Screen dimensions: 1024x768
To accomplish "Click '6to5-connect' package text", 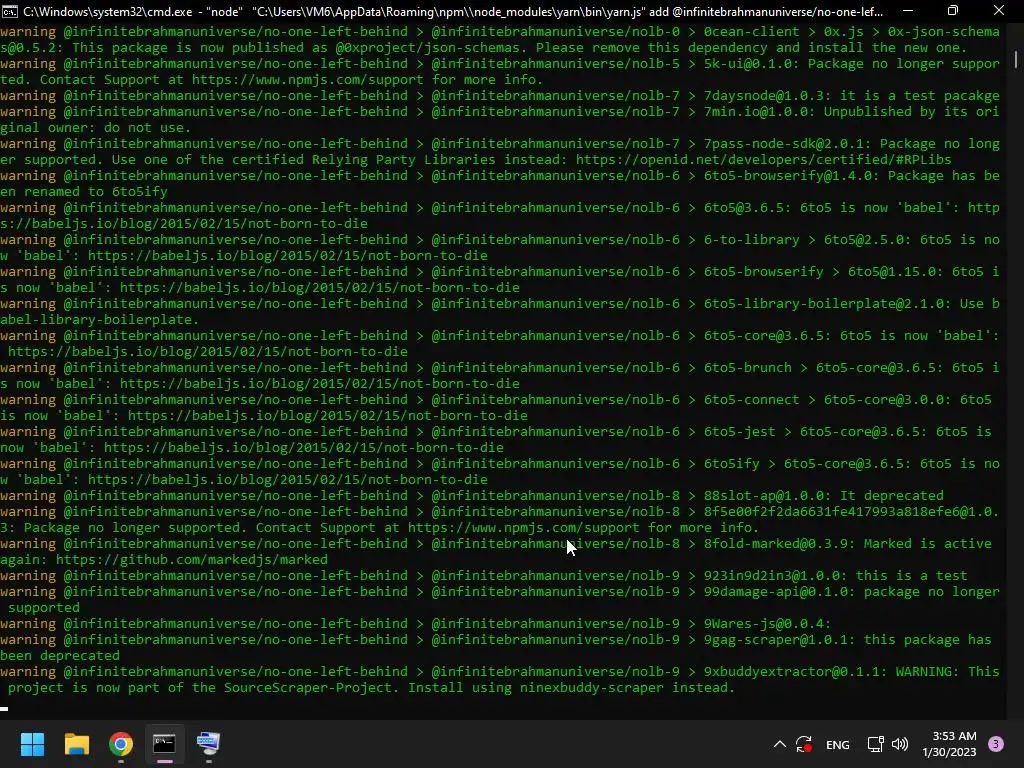I will click(751, 400).
